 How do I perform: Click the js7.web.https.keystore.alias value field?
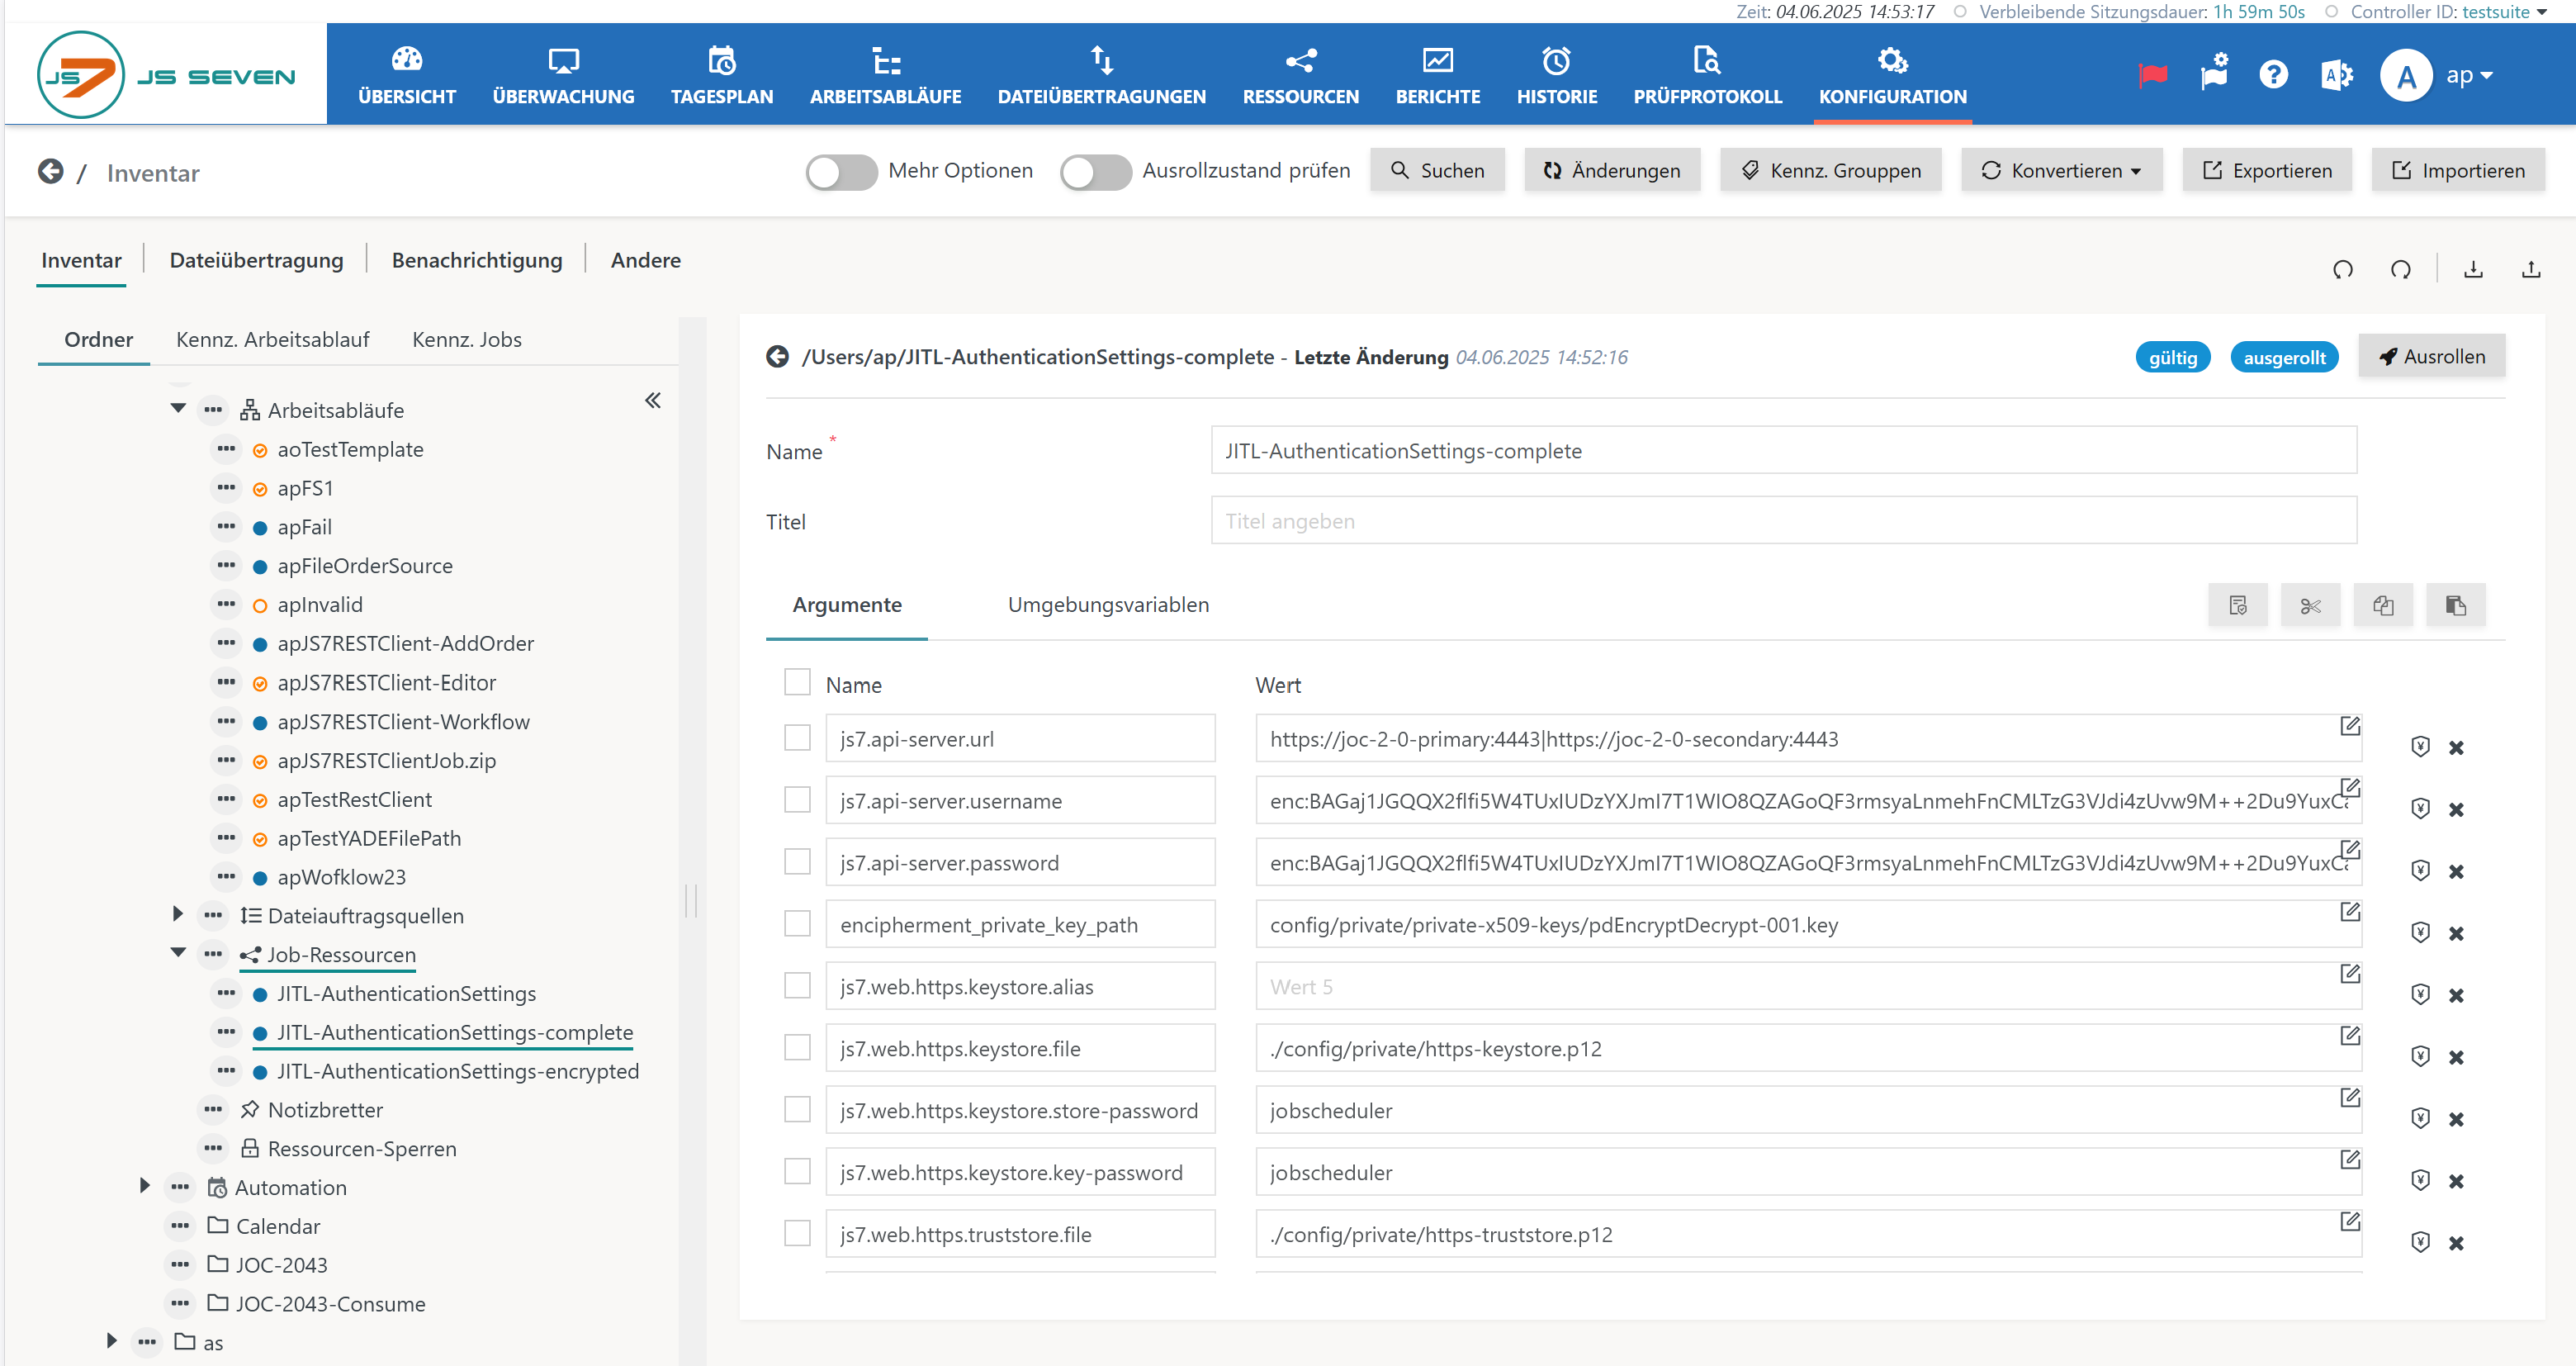(1807, 987)
